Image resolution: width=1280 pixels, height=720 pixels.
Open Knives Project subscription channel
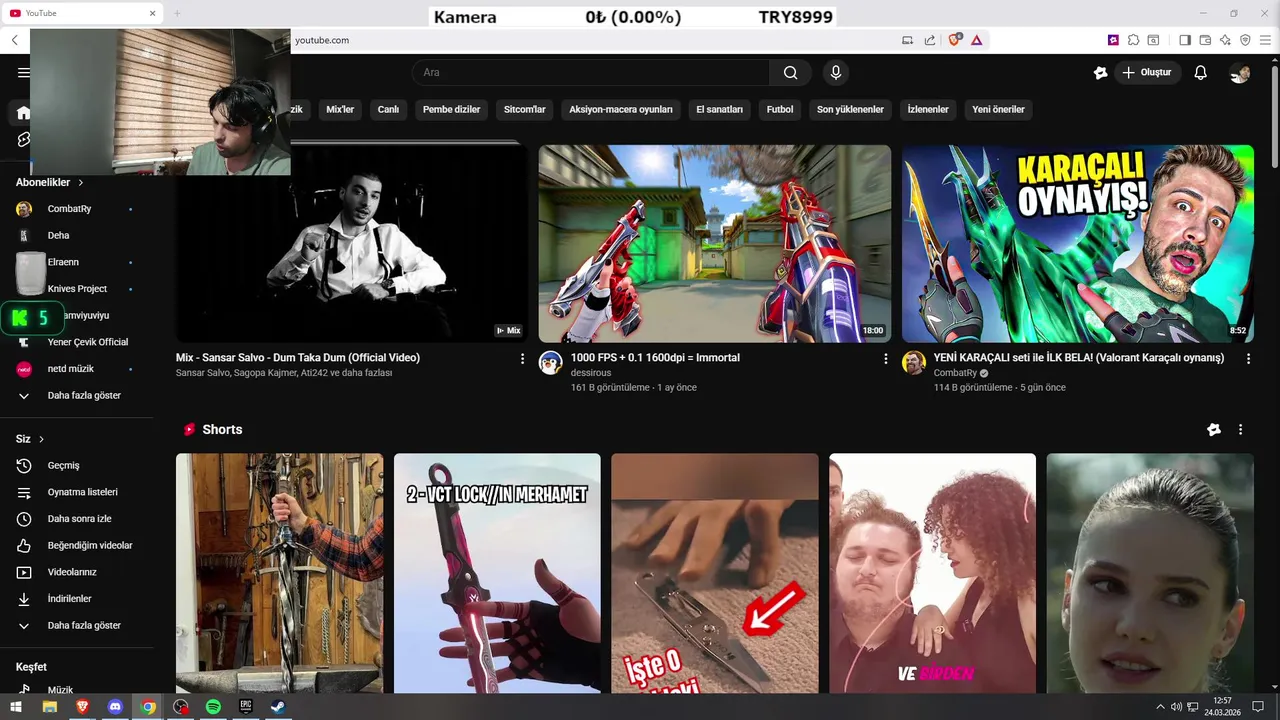pos(77,288)
